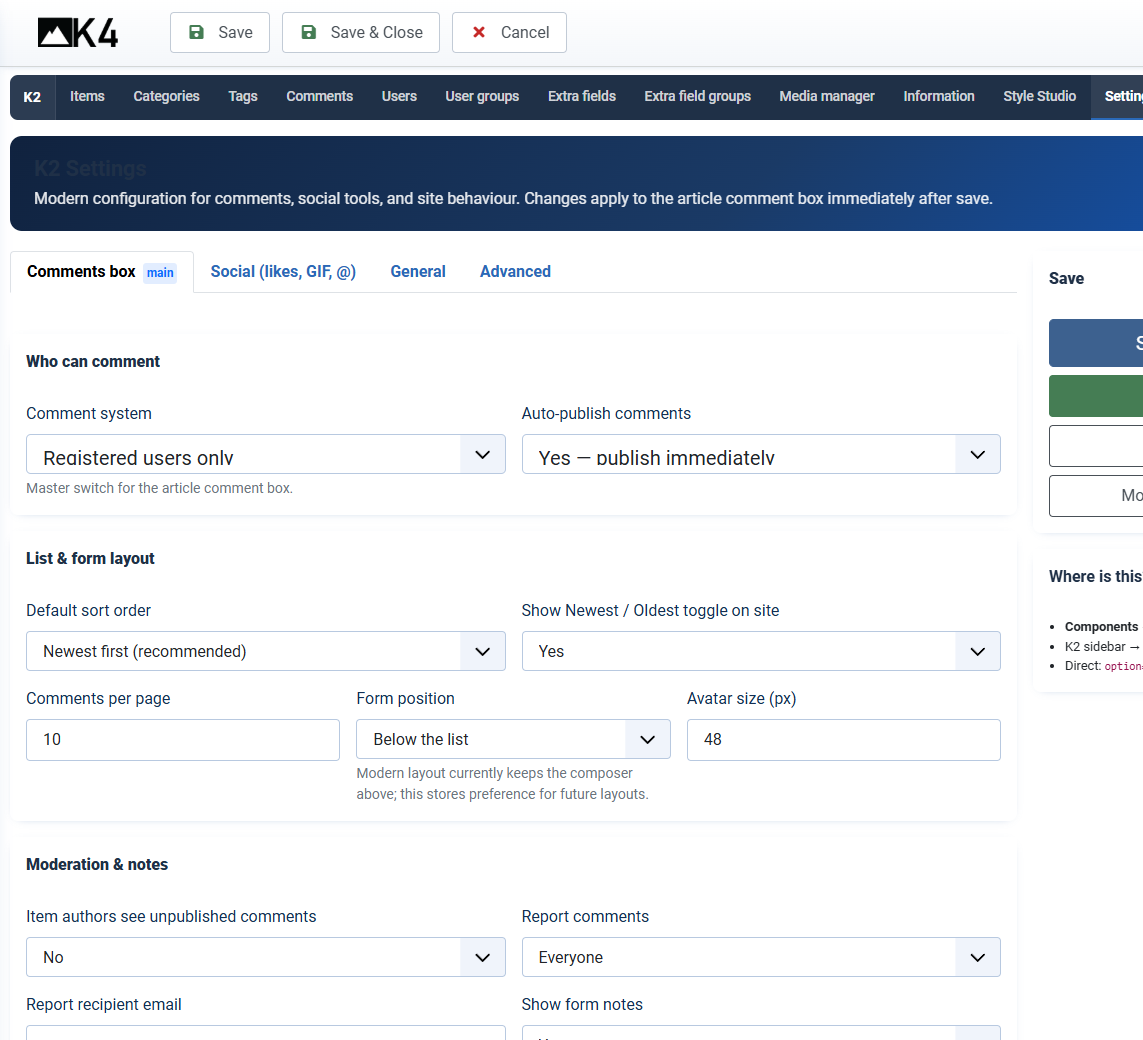
Task: Open the Auto-publish comments dropdown
Action: (x=761, y=454)
